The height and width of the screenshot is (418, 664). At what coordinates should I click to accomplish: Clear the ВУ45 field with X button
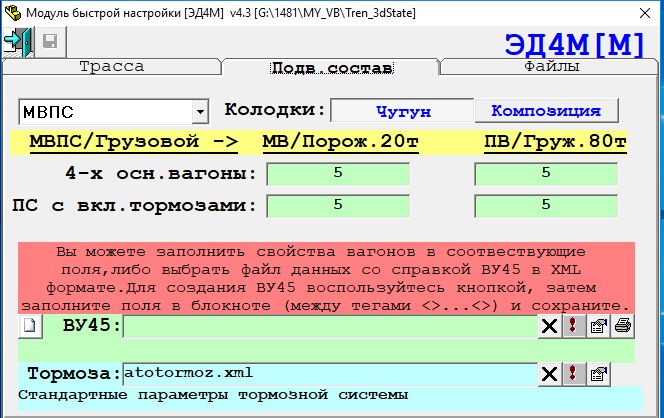click(x=550, y=326)
